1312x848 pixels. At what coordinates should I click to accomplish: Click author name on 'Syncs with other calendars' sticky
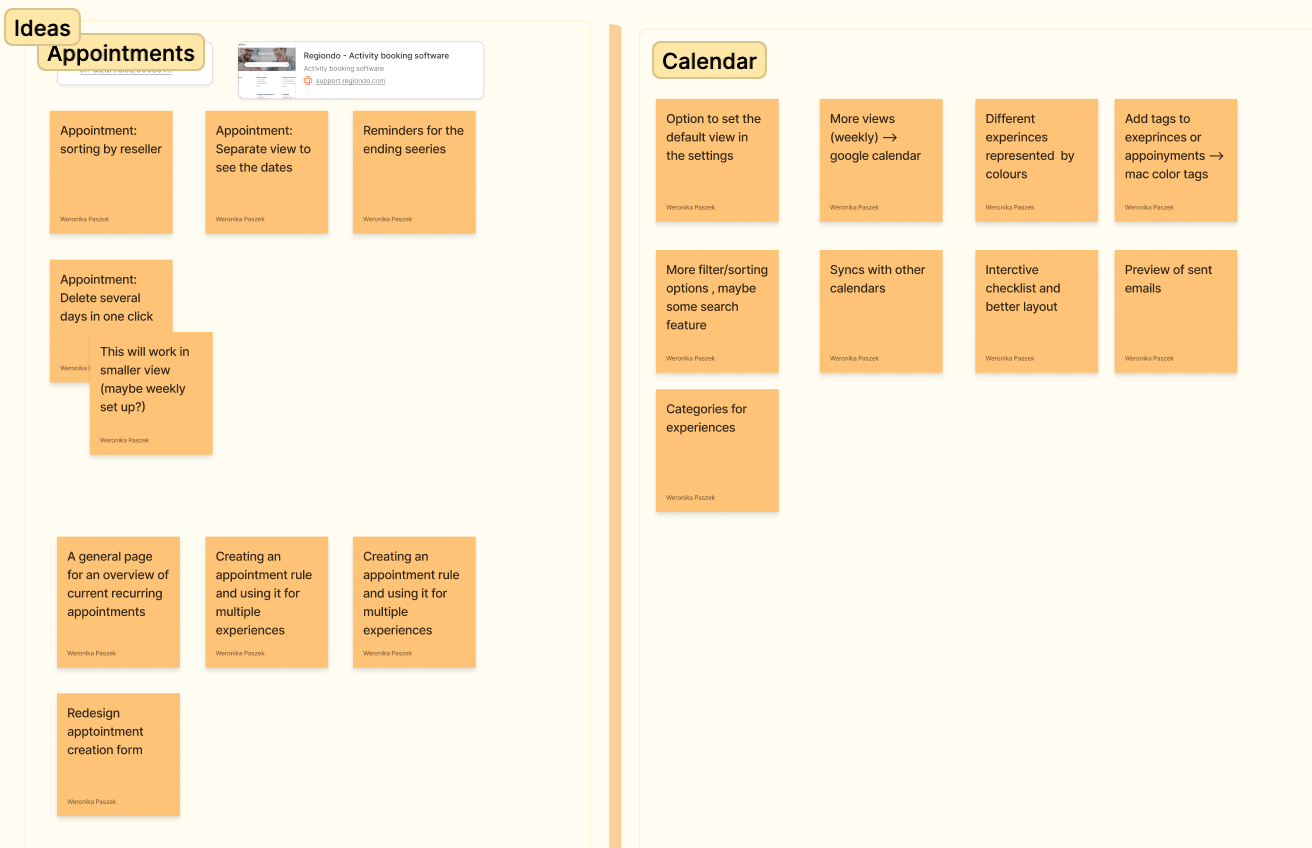coord(855,358)
